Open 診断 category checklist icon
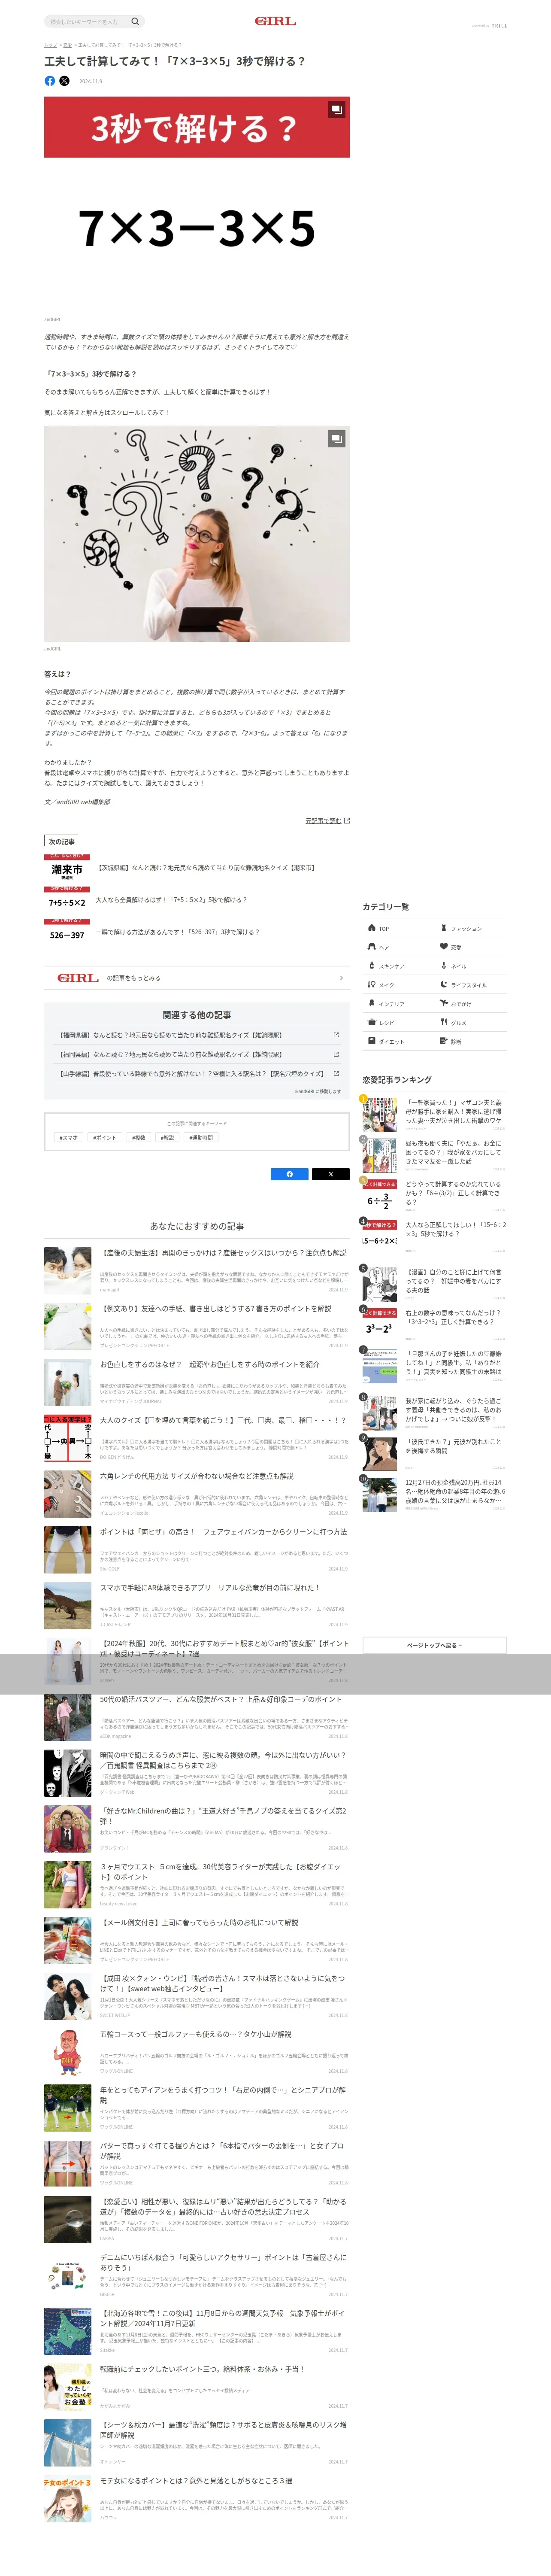The width and height of the screenshot is (551, 2576). tap(444, 1041)
